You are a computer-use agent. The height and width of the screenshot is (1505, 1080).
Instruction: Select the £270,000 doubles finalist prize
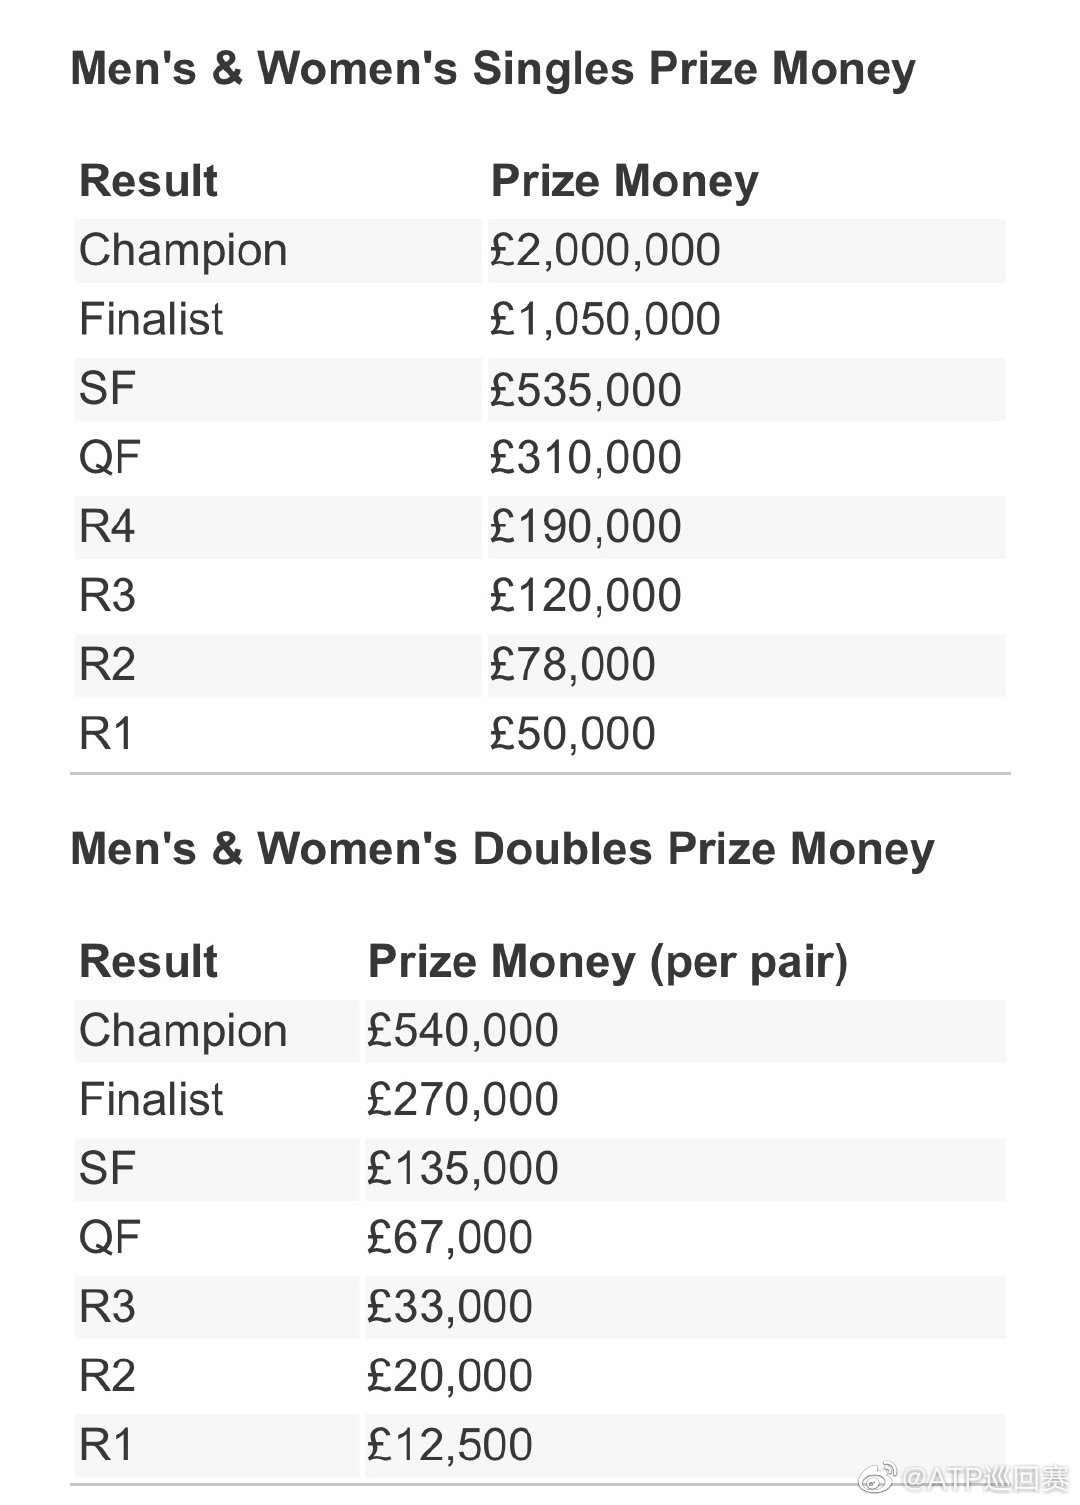point(462,1100)
